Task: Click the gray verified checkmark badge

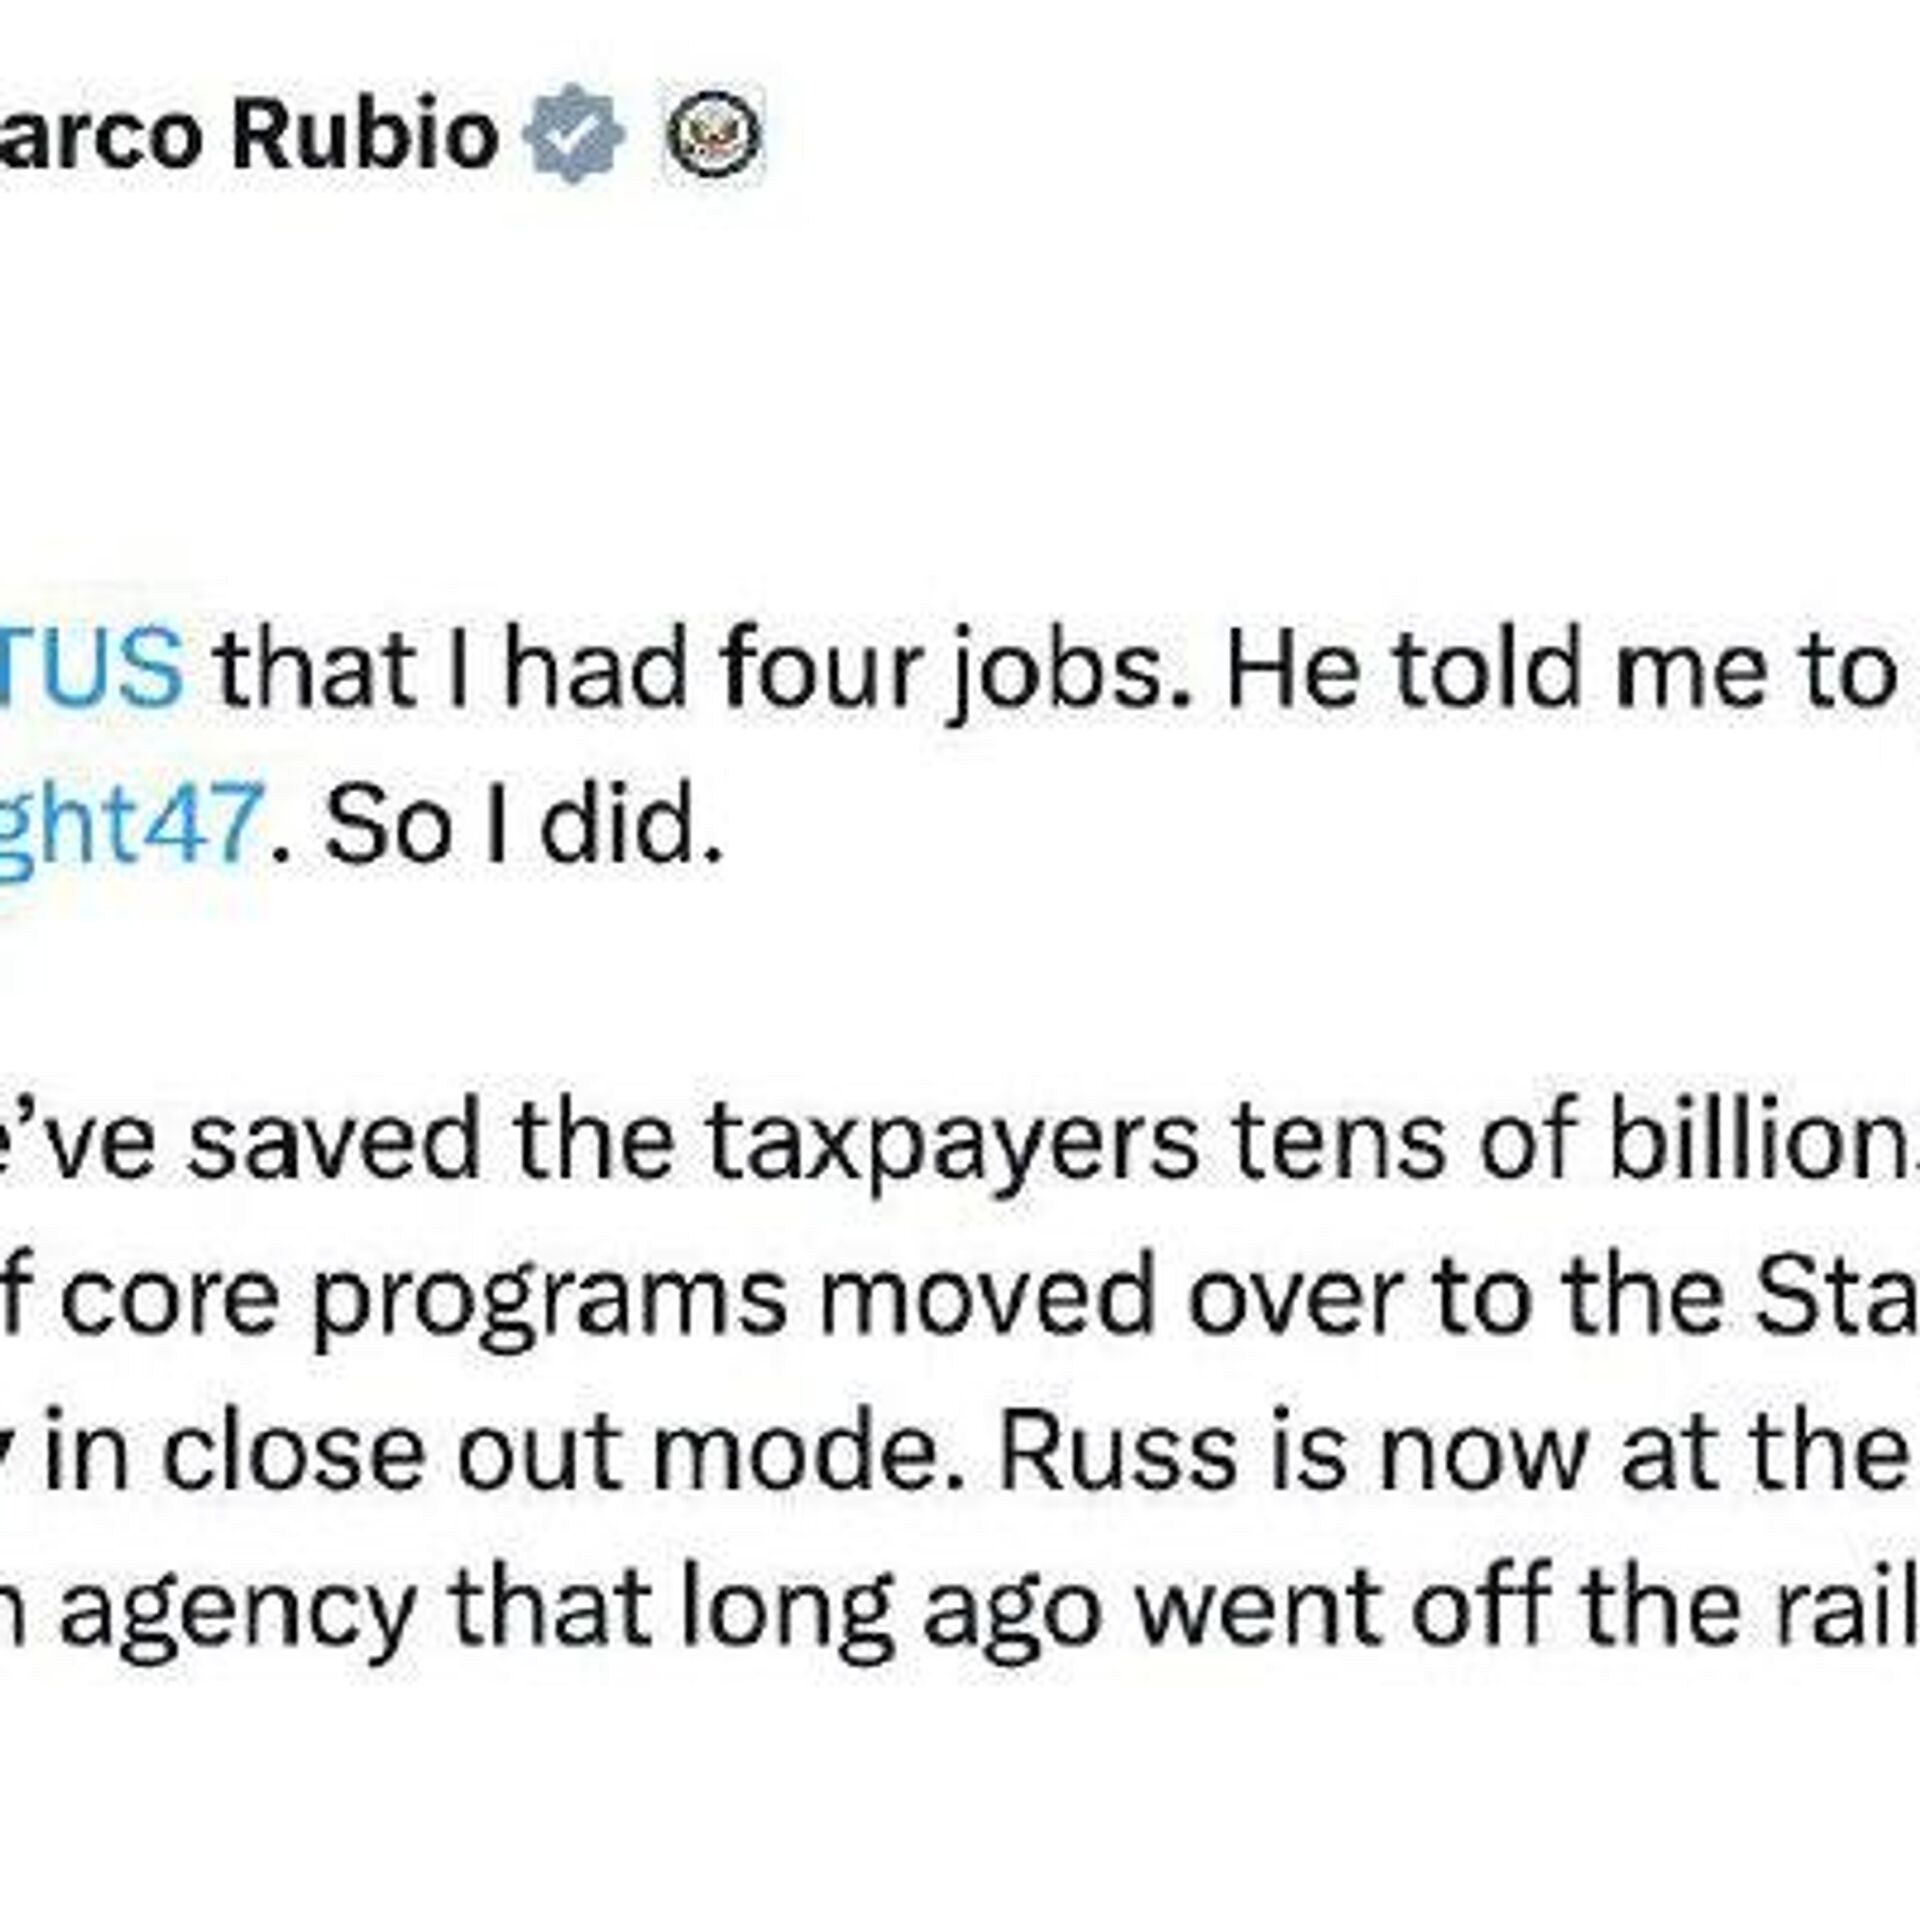Action: 574,133
